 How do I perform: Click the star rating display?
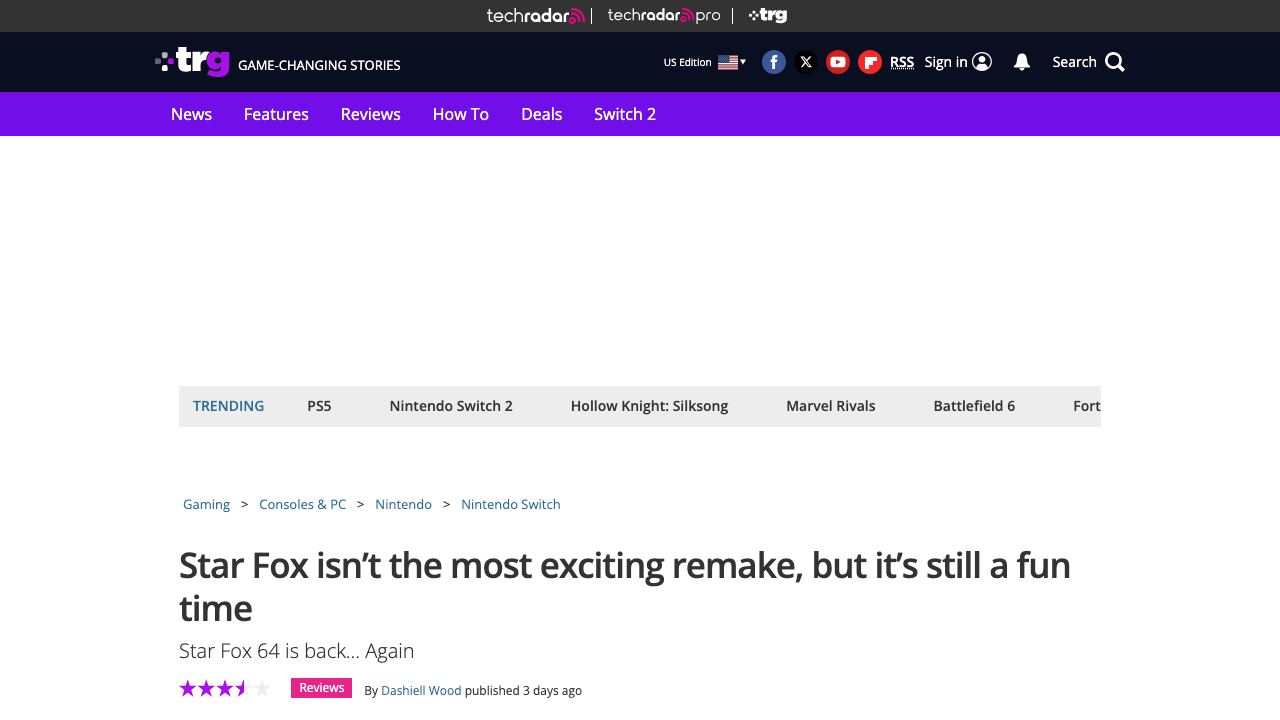[225, 688]
